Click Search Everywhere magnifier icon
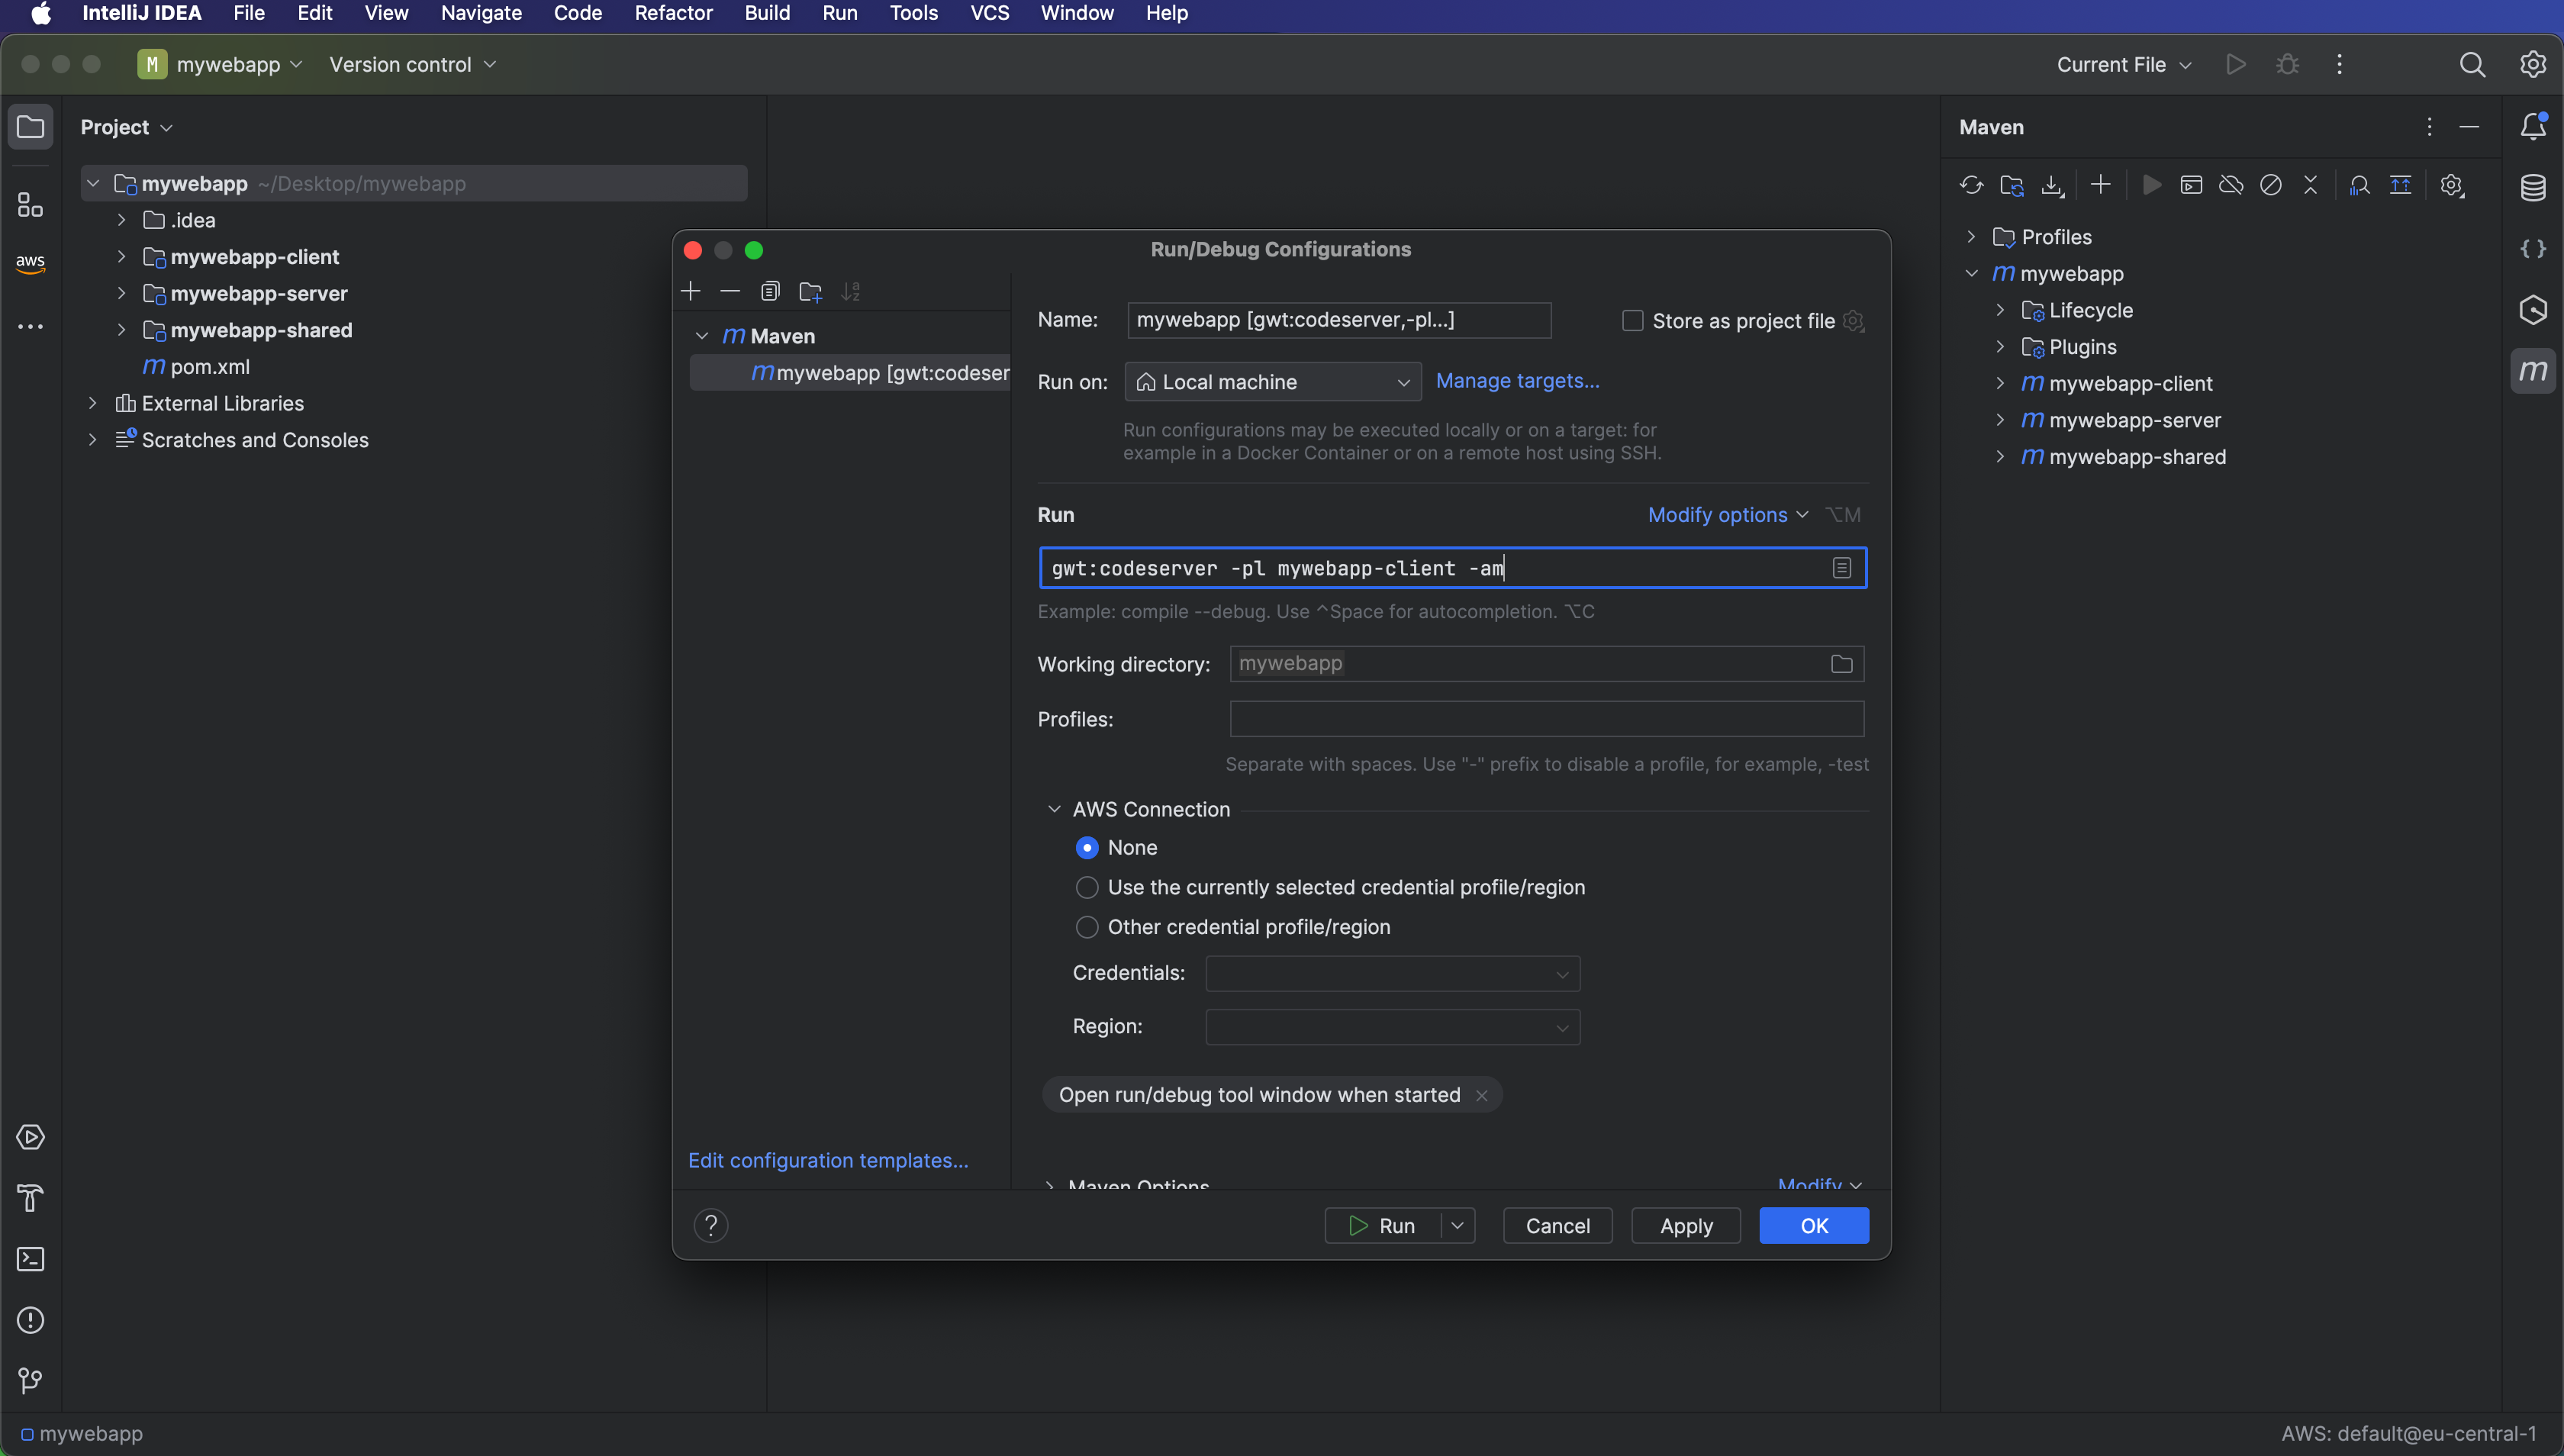Screen dimensions: 2564x1456 (2472, 65)
